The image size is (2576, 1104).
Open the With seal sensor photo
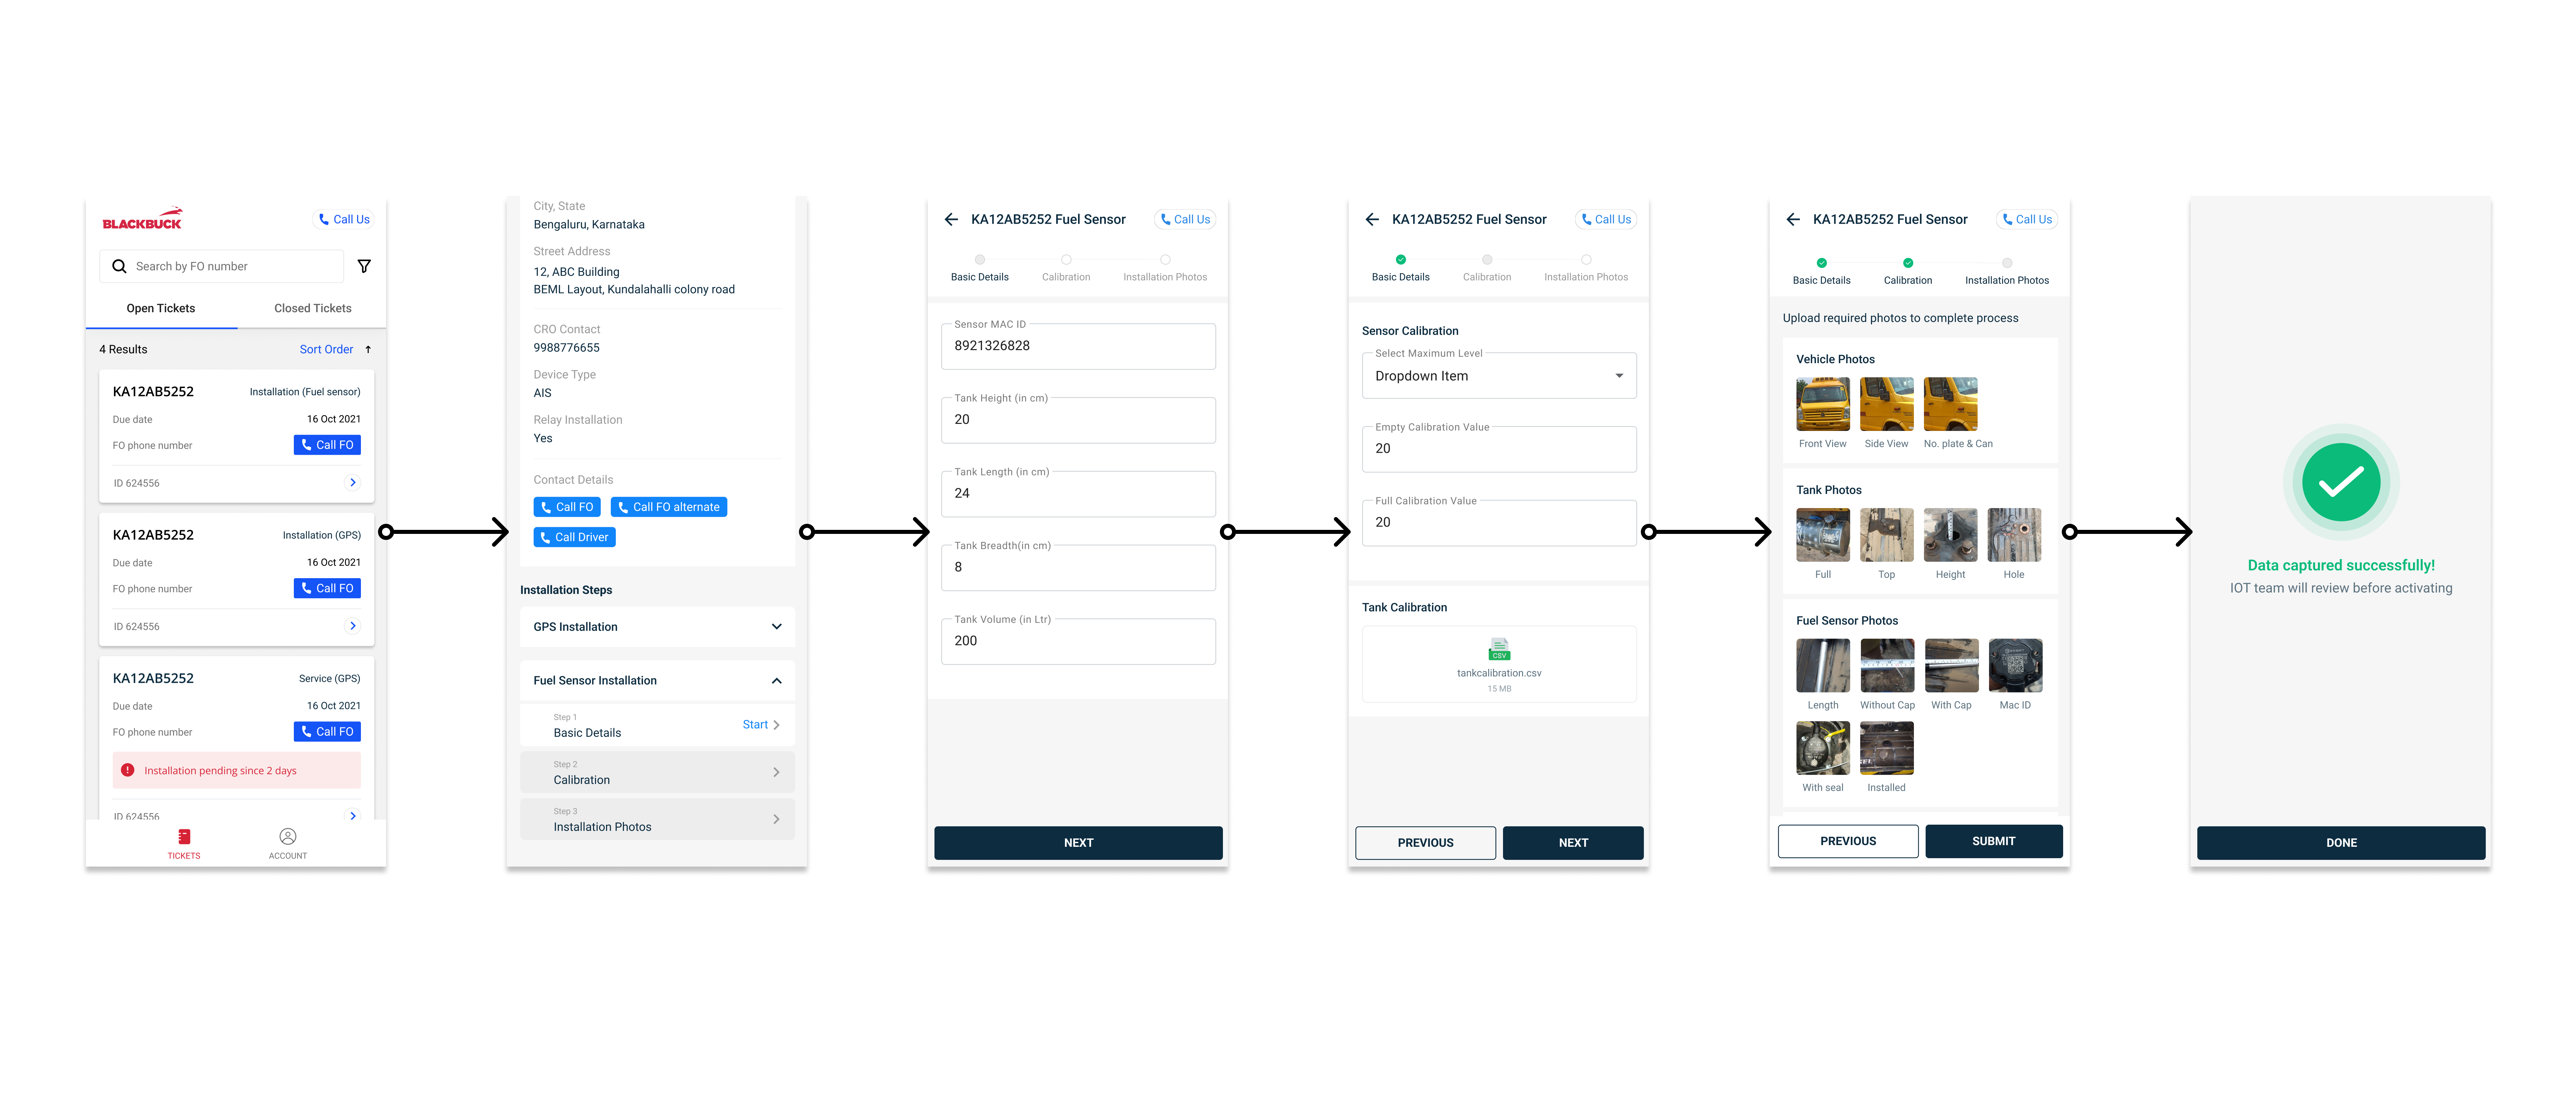(x=1823, y=748)
